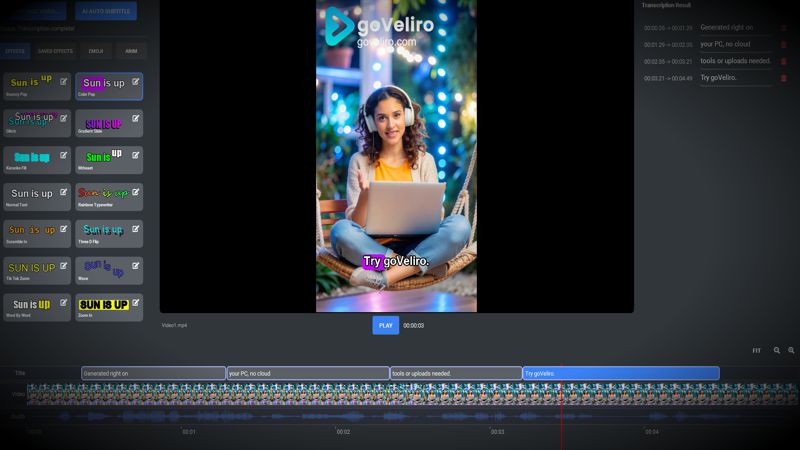Click the edit icon on the Scramble In card
Image resolution: width=800 pixels, height=450 pixels.
click(63, 229)
